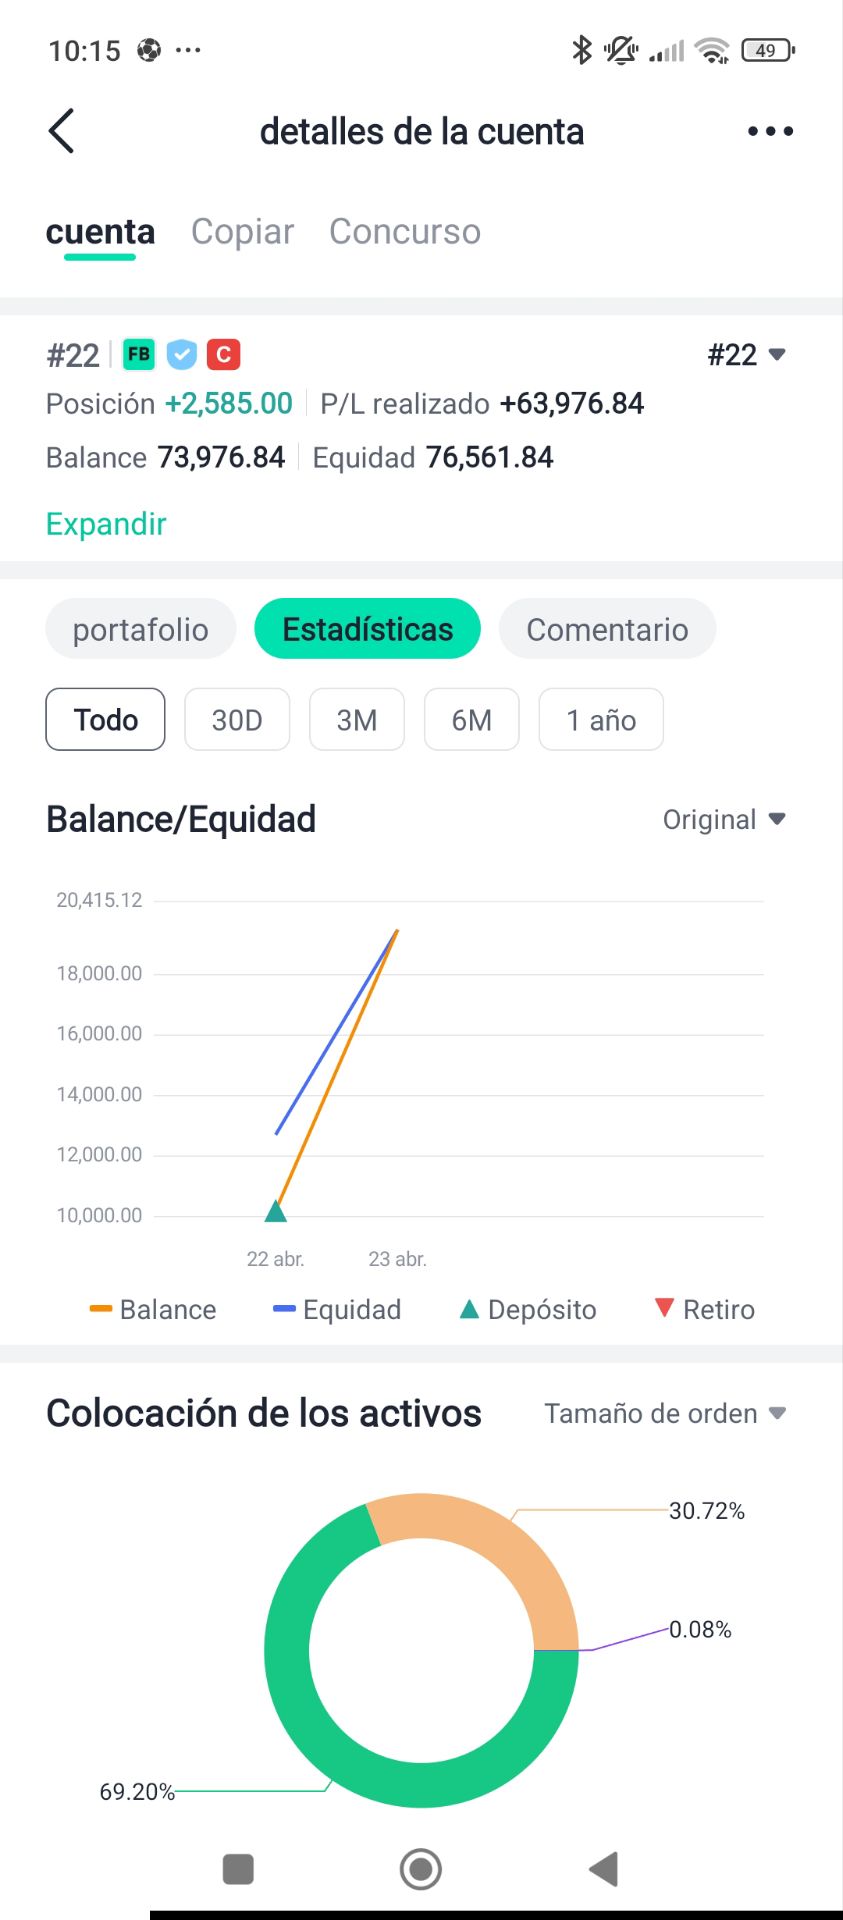The height and width of the screenshot is (1920, 843).
Task: Tap the back arrow icon
Action: (62, 131)
